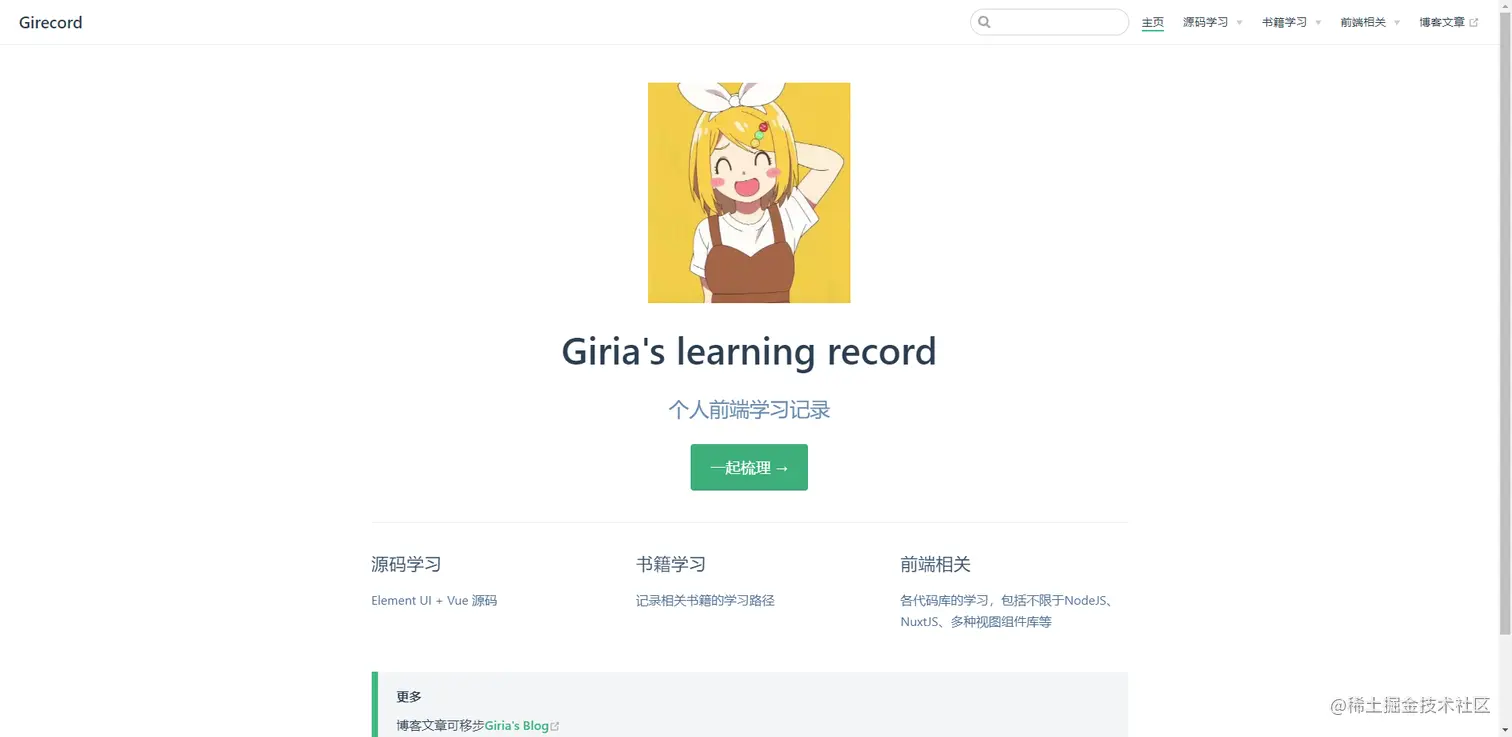Click the 各代码库的学习 description text
Screen dimensions: 1512x737
(1007, 611)
